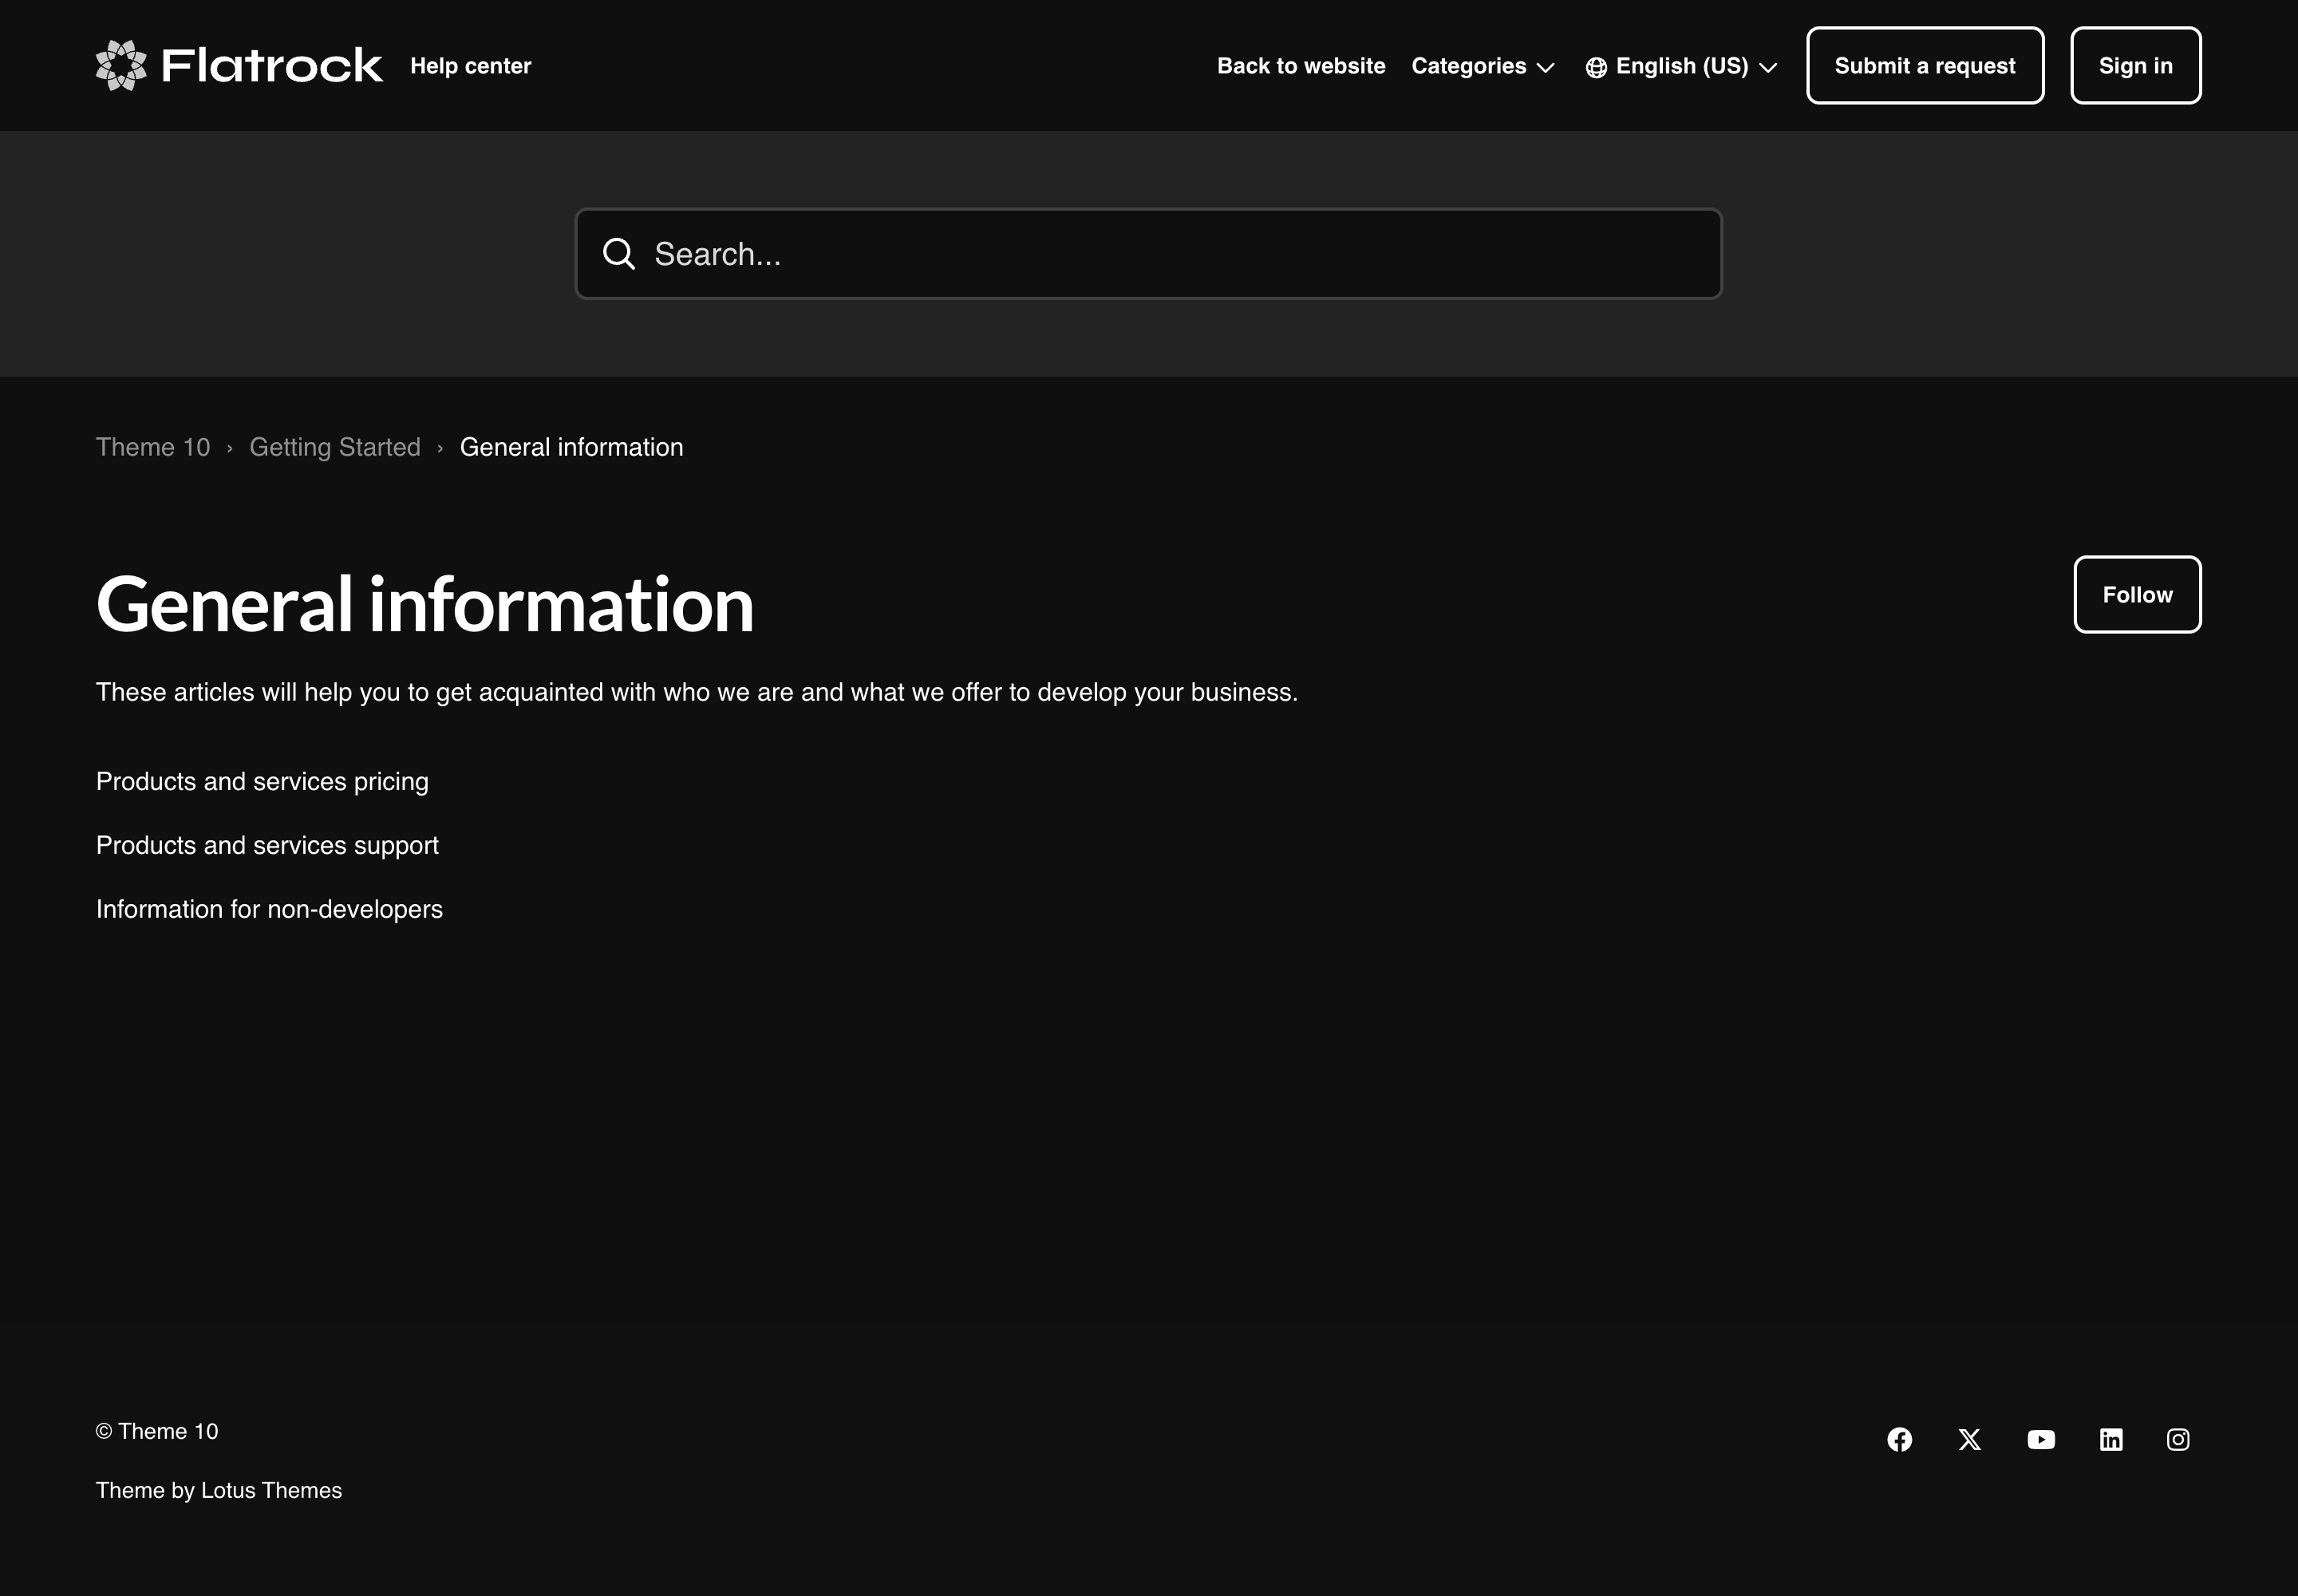The width and height of the screenshot is (2298, 1596).
Task: Open the English (US) language dropdown
Action: [1682, 66]
